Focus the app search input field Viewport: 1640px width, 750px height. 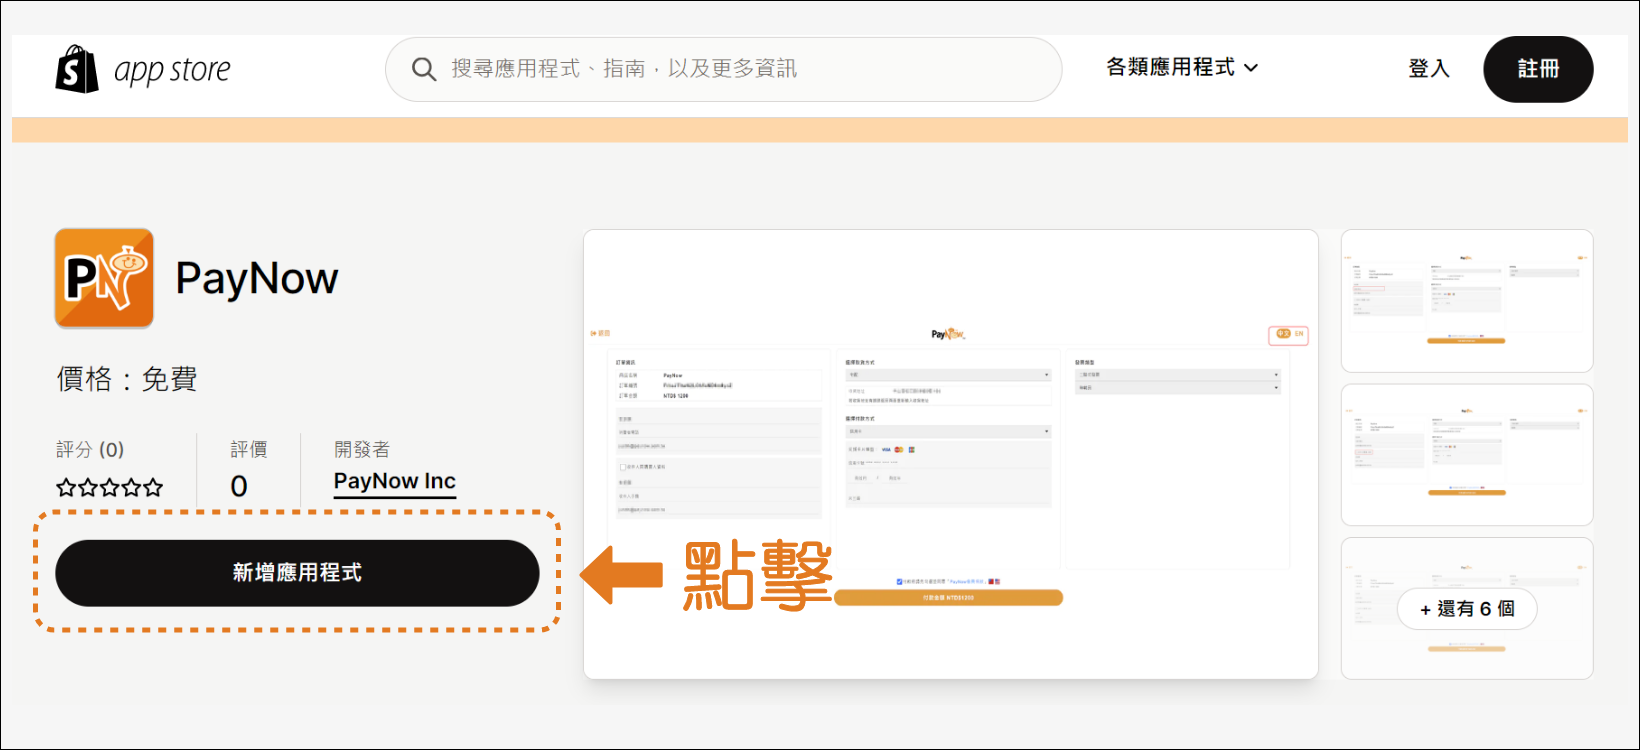723,69
